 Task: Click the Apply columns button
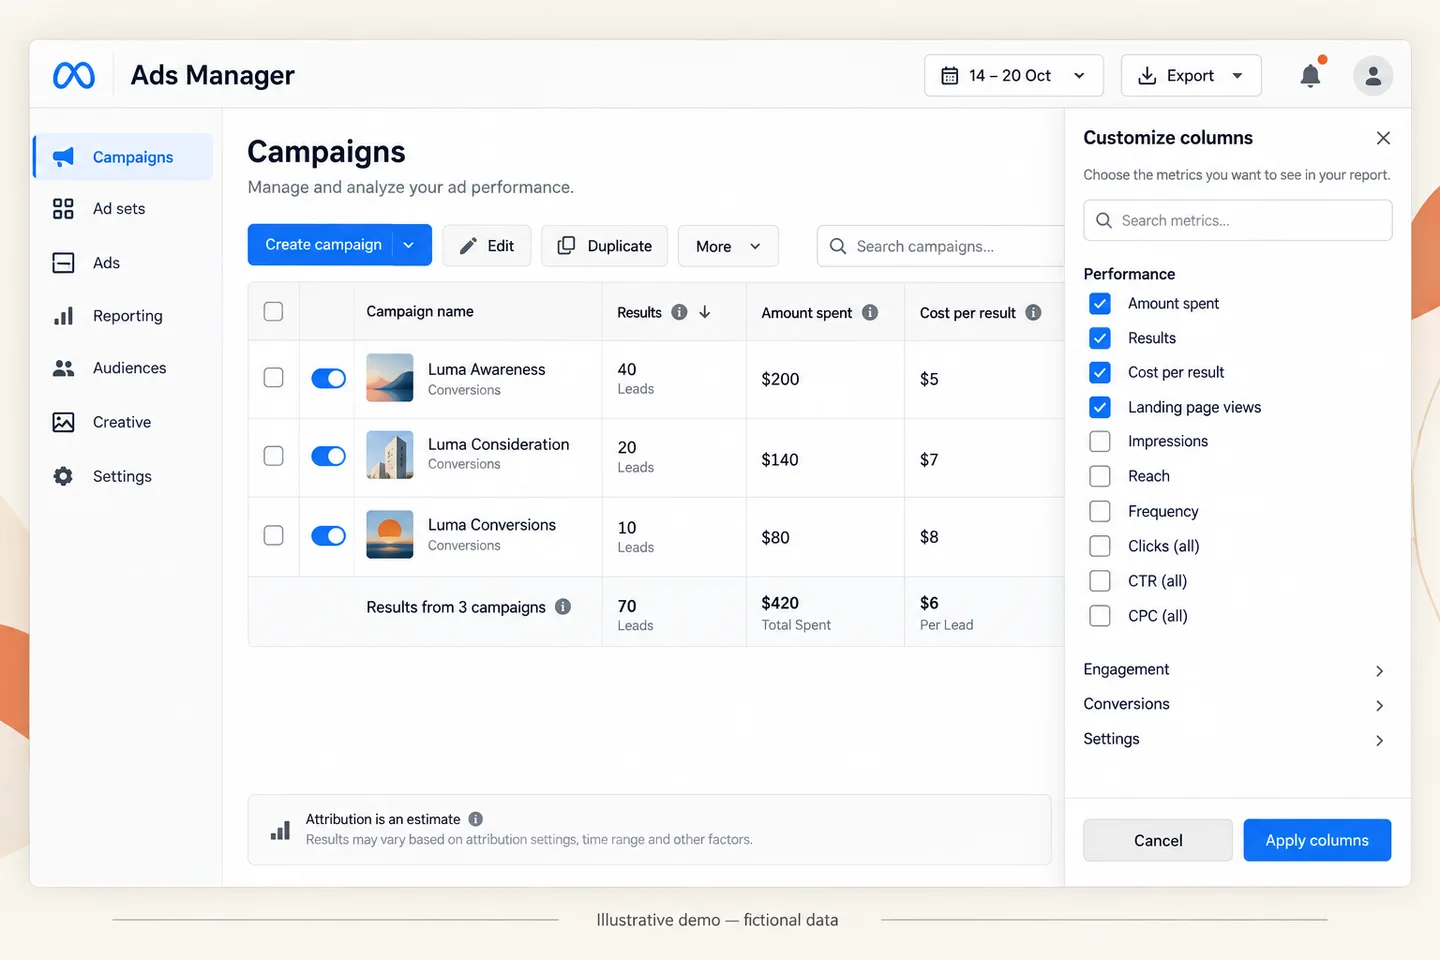click(x=1317, y=840)
